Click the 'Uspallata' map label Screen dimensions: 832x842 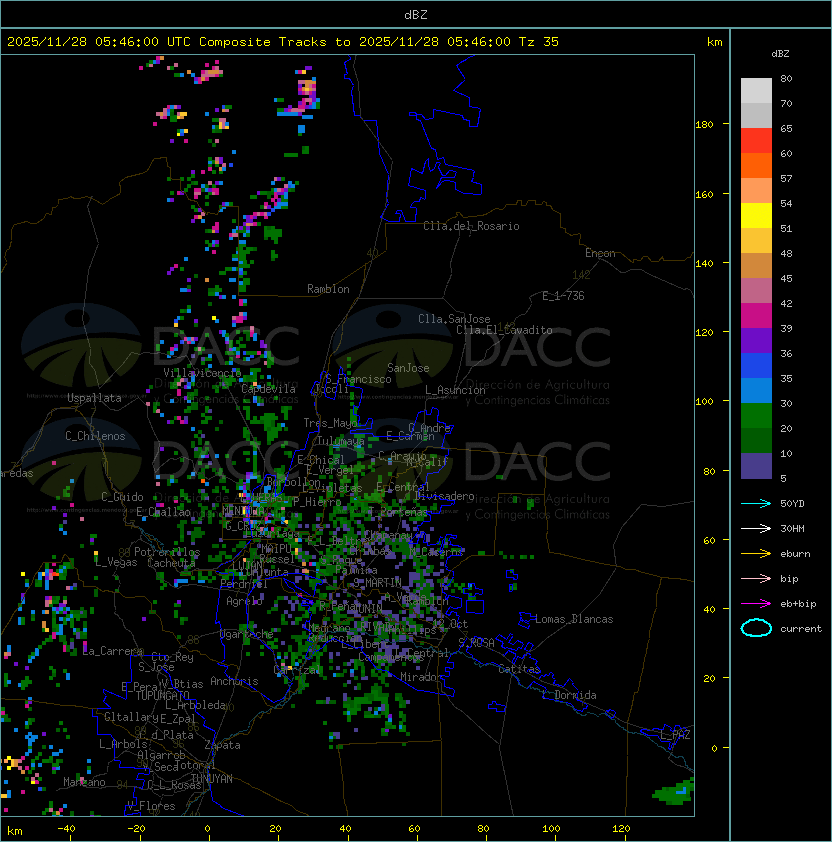94,398
